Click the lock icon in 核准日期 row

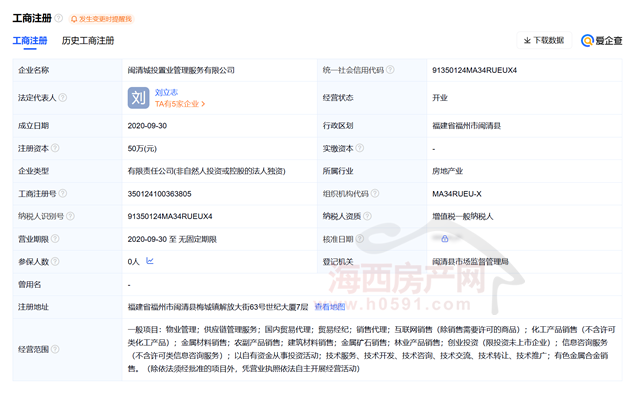(445, 239)
